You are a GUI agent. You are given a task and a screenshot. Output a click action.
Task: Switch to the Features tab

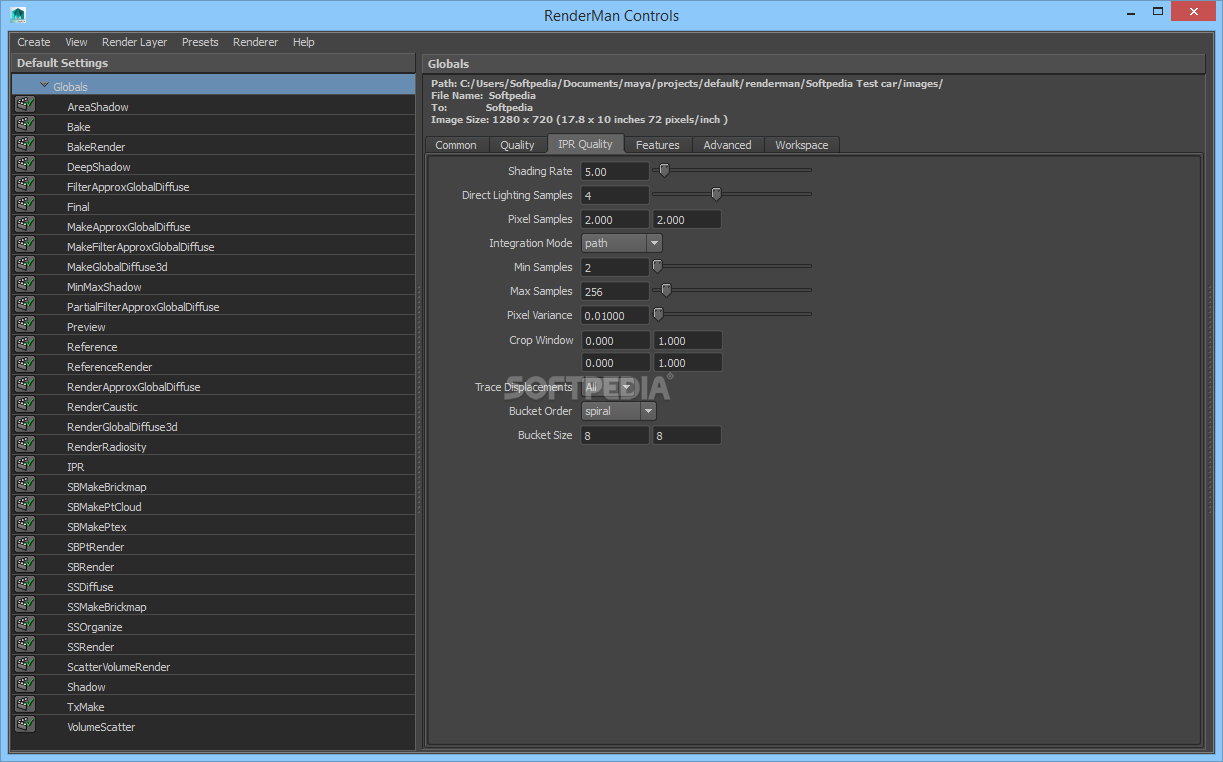click(658, 145)
